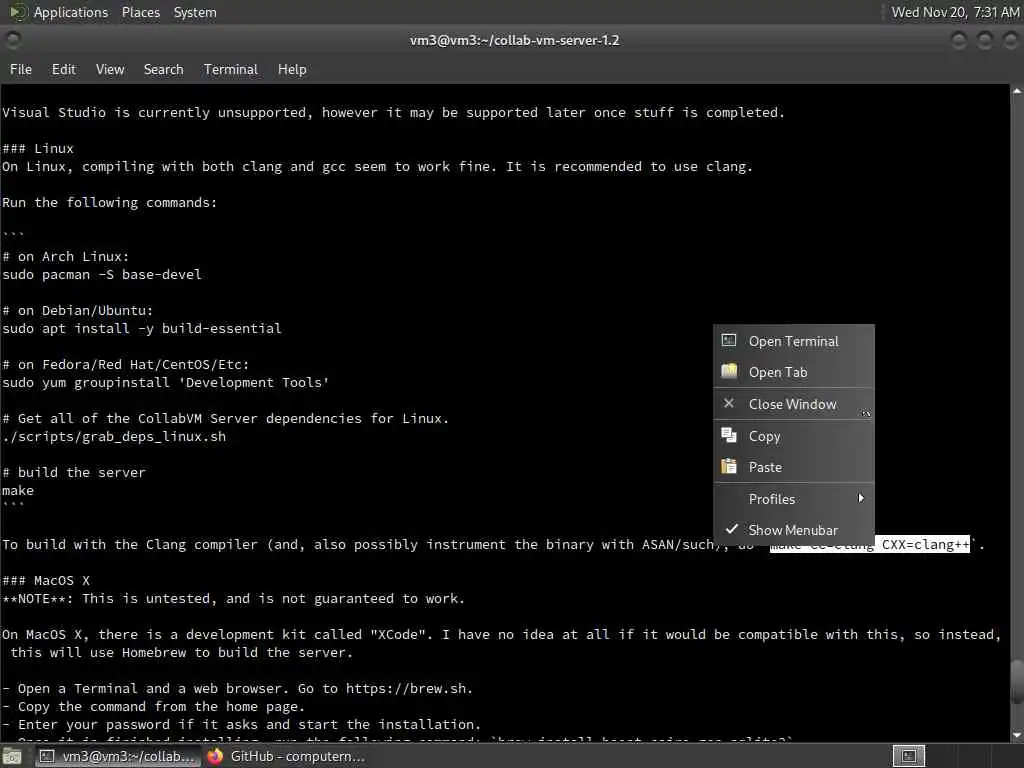
Task: Click the highlighted CXX=clang++ text
Action: [925, 545]
